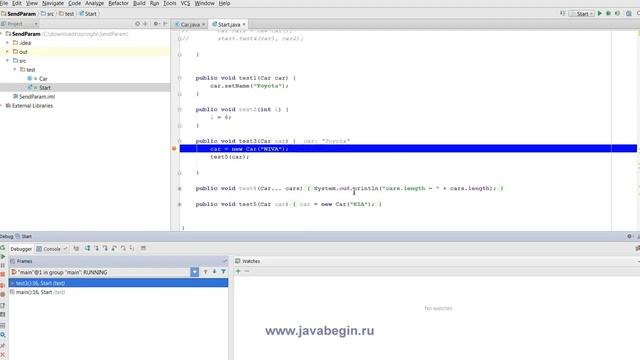
Task: Click the Start breadcrumb in navigation bar
Action: click(x=88, y=14)
